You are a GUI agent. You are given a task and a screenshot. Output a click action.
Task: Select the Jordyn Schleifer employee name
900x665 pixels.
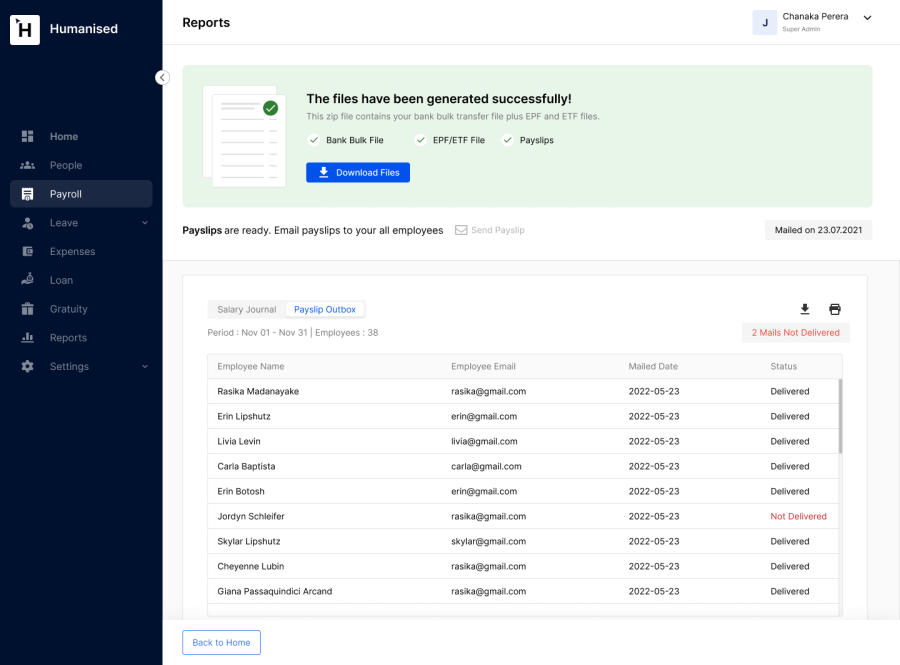click(251, 516)
